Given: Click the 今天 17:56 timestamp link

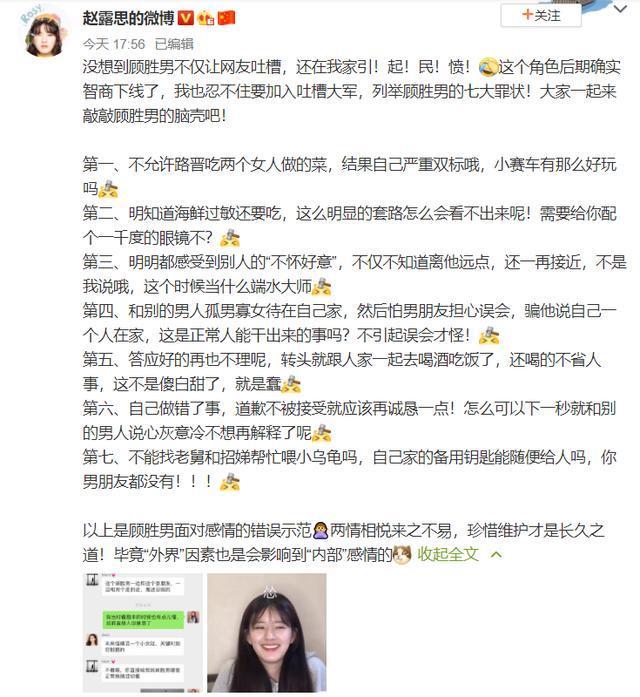Looking at the screenshot, I should 114,44.
